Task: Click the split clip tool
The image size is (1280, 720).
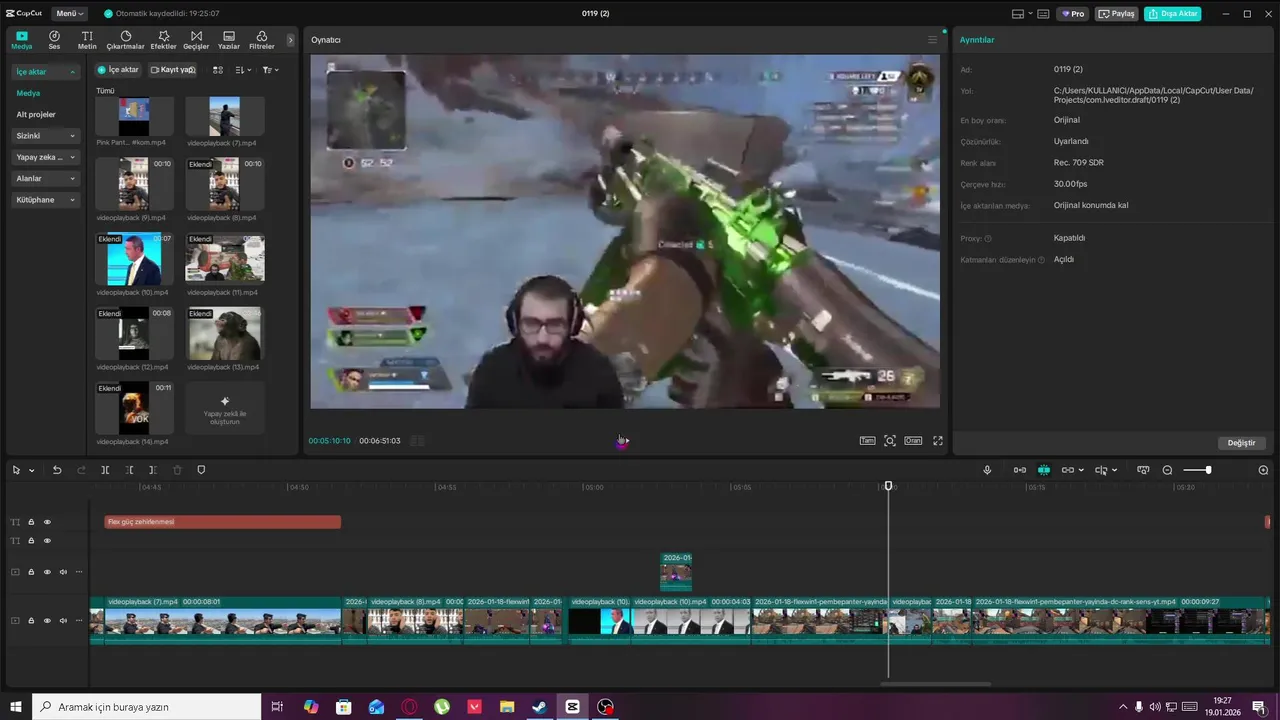Action: tap(105, 470)
